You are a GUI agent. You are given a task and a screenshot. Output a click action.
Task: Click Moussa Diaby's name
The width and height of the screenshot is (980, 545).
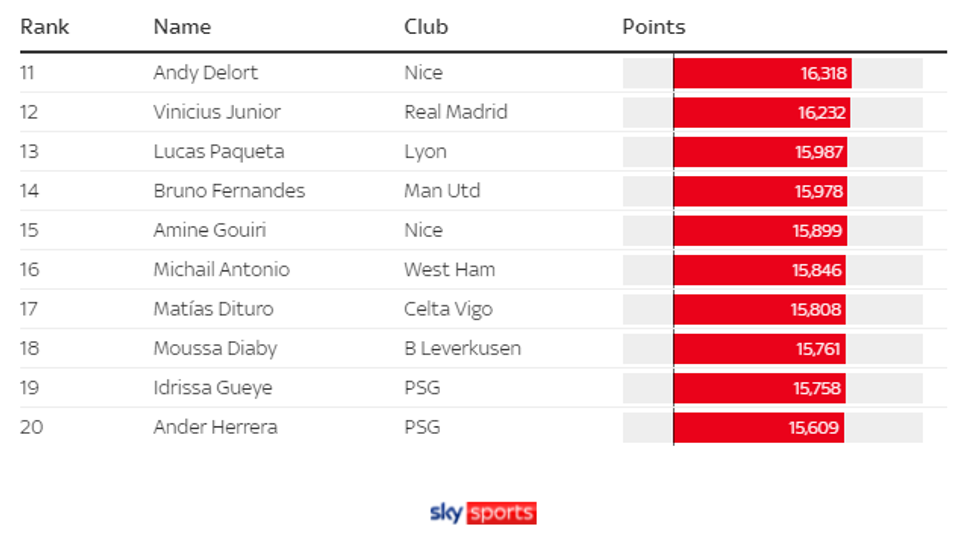pos(215,349)
